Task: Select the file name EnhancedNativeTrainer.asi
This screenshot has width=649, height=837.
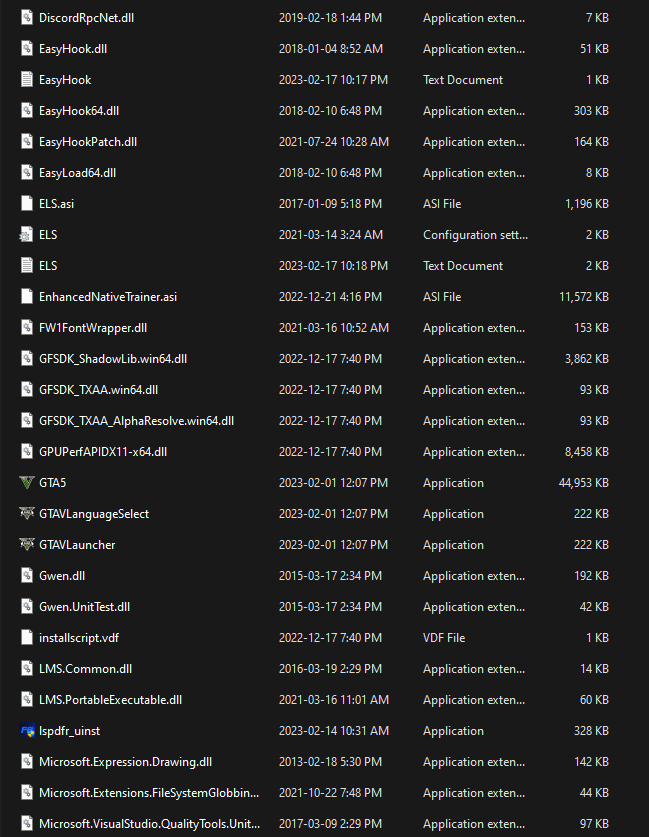Action: 108,296
